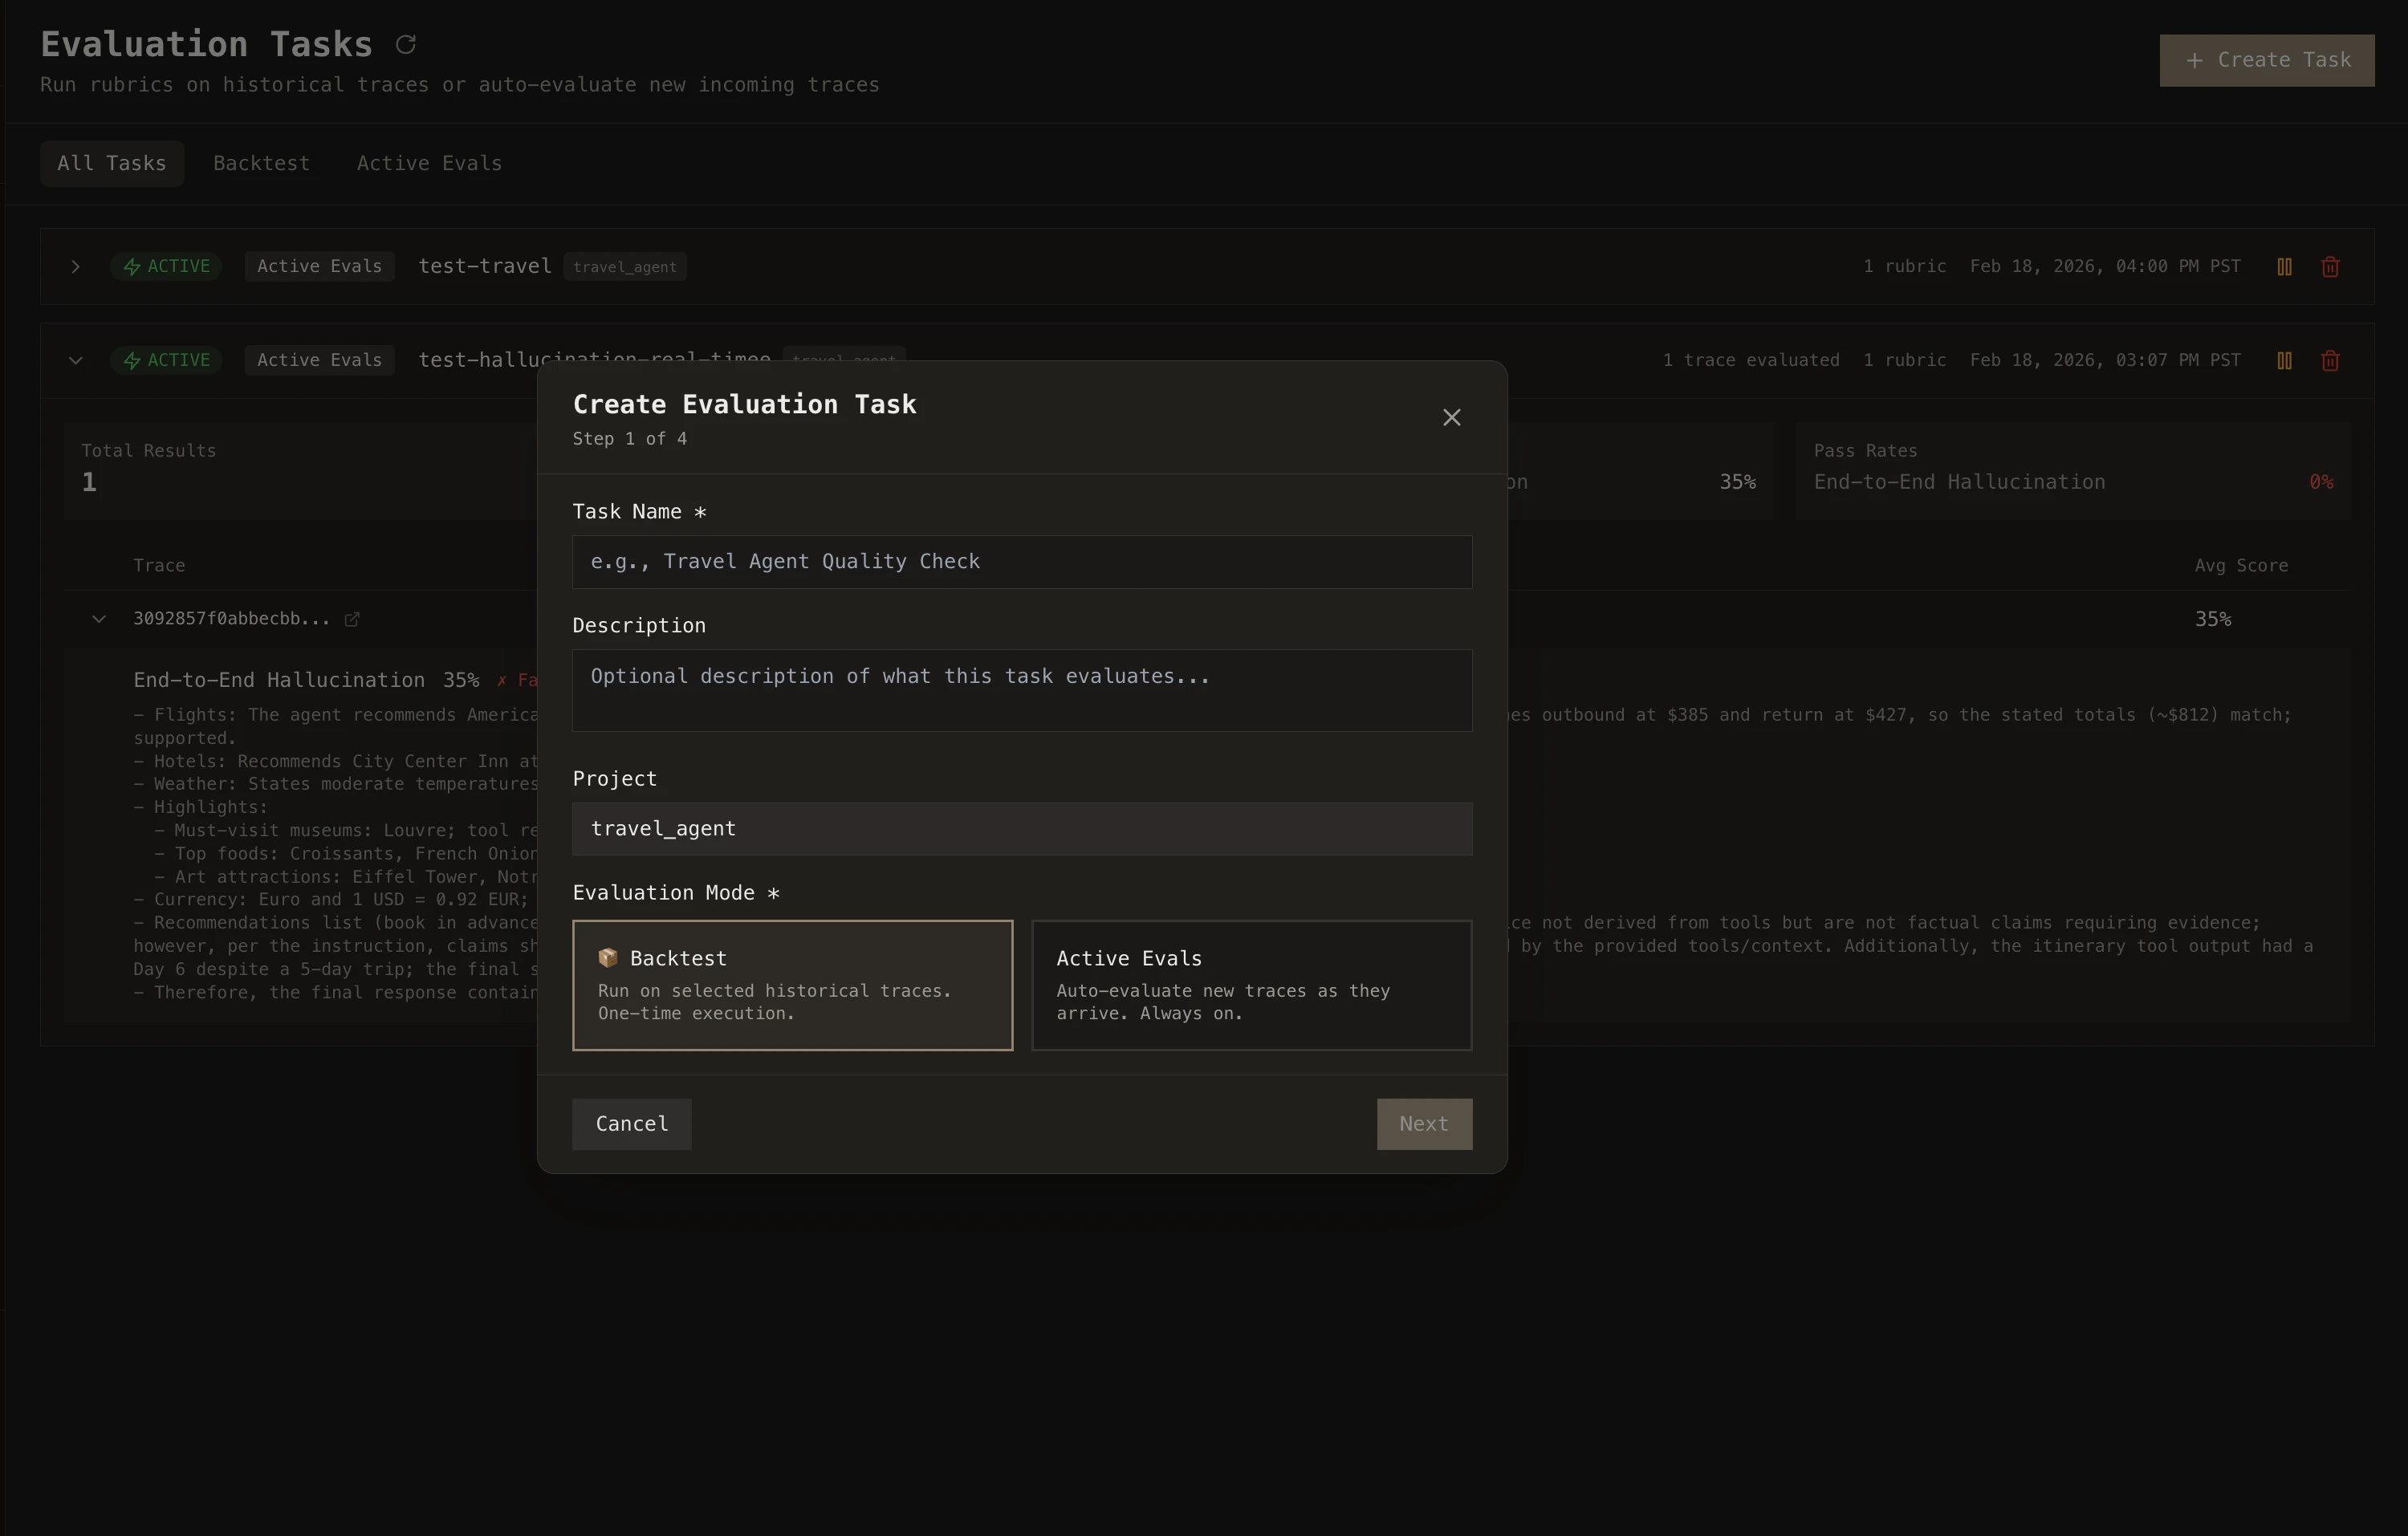Select Active Evals evaluation mode
This screenshot has height=1536, width=2408.
(1251, 985)
